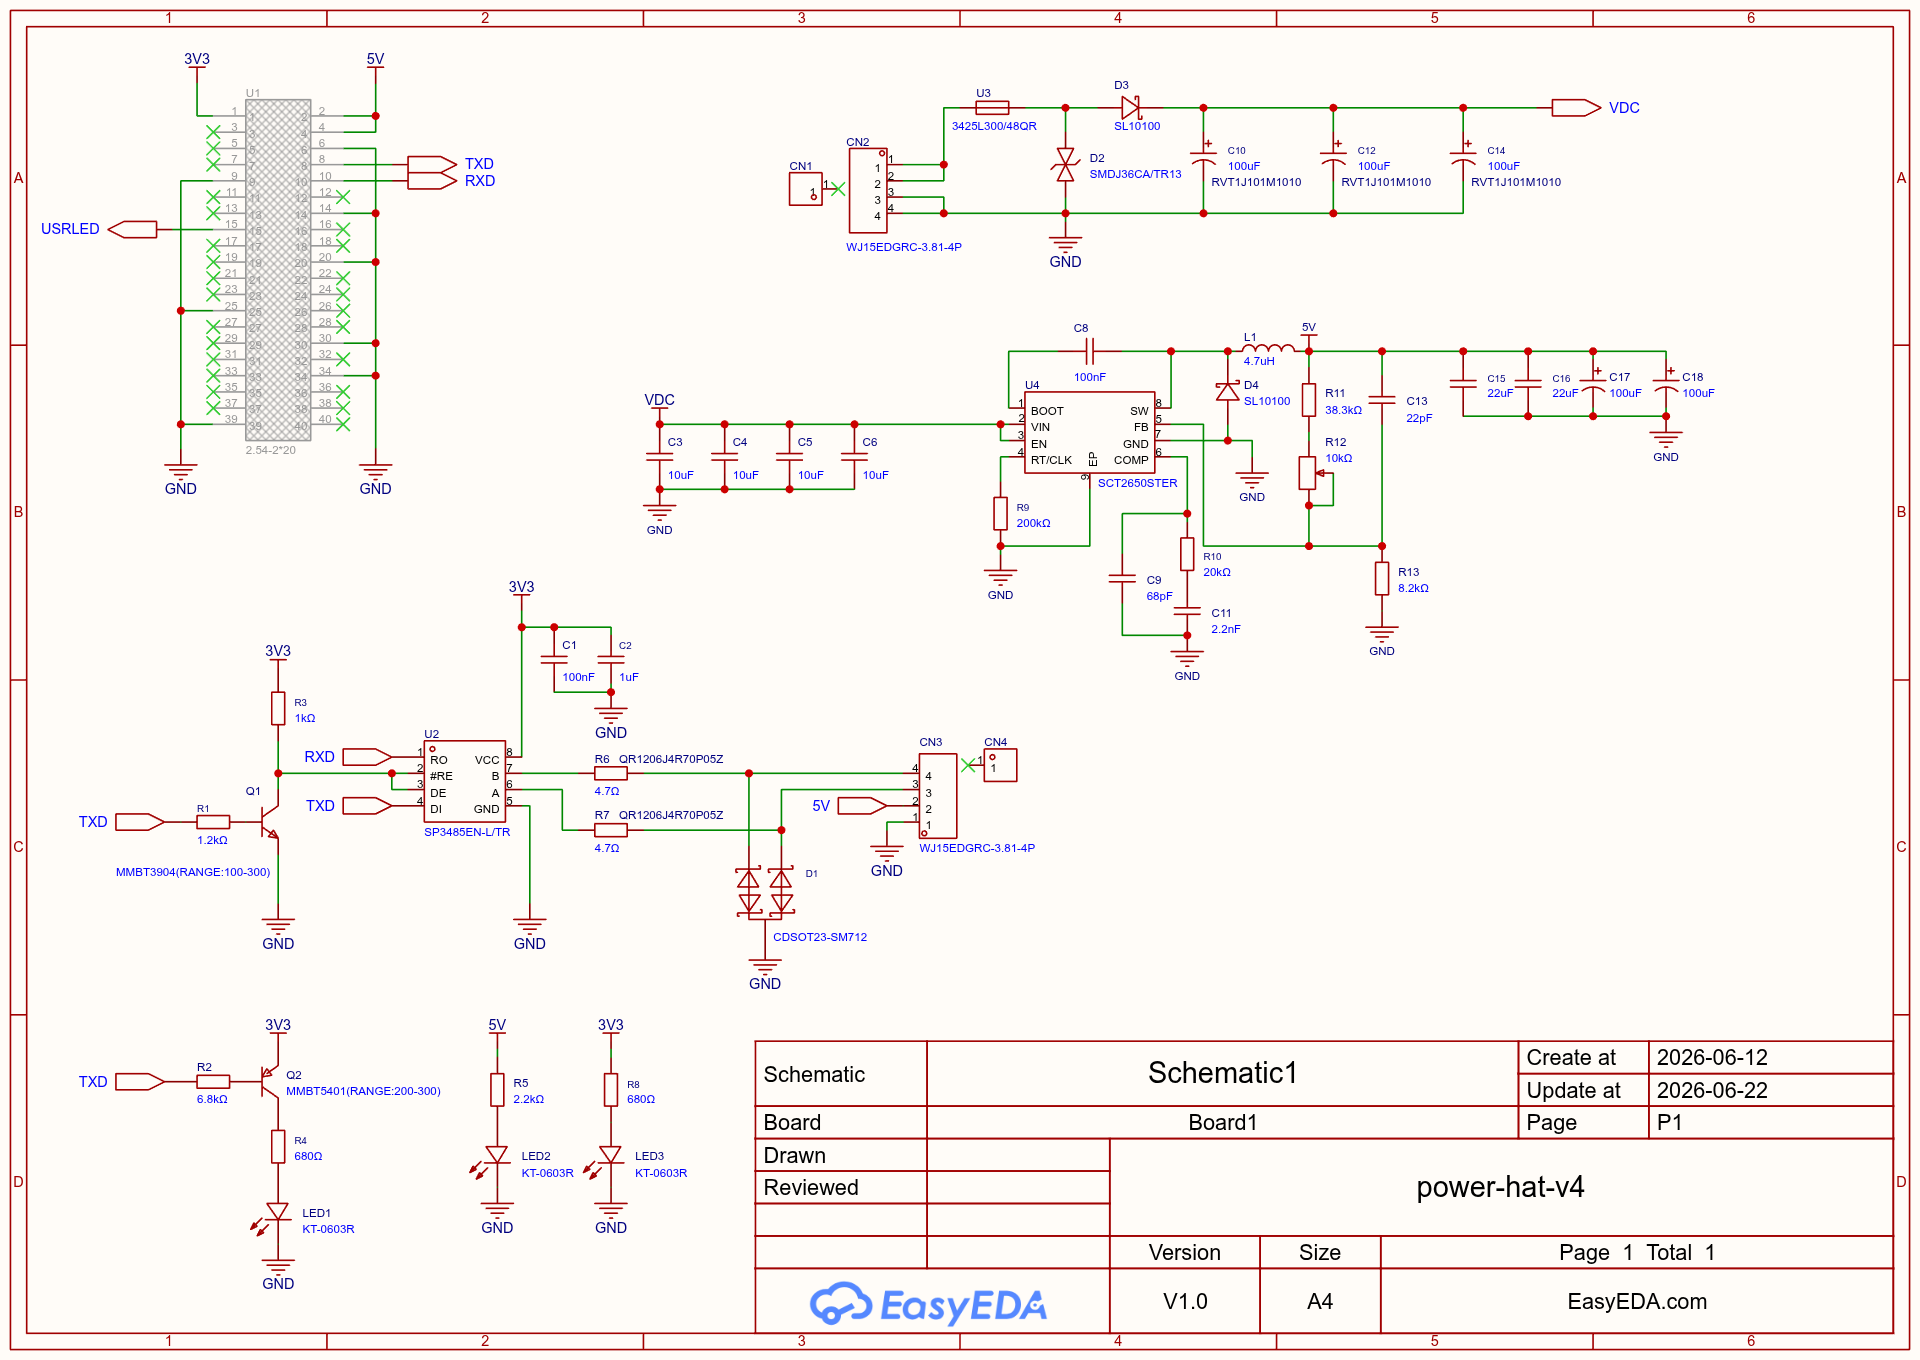Image resolution: width=1920 pixels, height=1360 pixels.
Task: Select the U2 SP3485EN transceiver chip
Action: click(464, 782)
